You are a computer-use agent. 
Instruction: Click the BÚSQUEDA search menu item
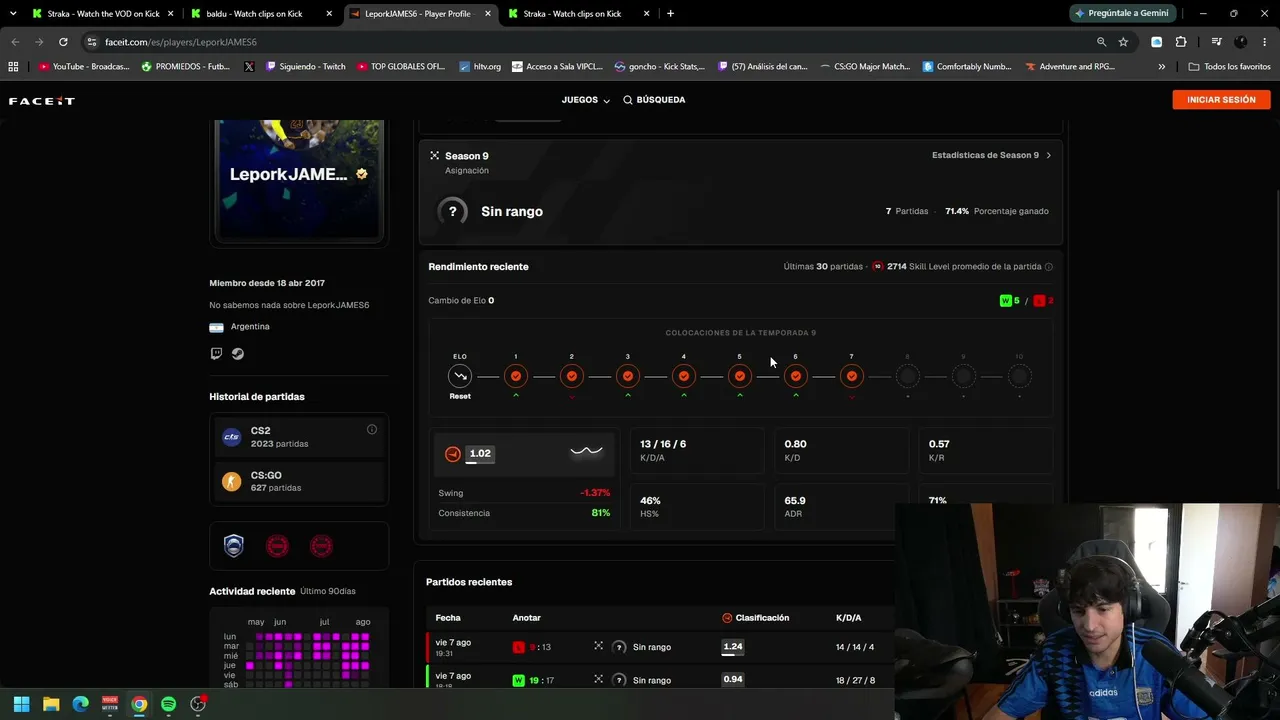(x=654, y=100)
